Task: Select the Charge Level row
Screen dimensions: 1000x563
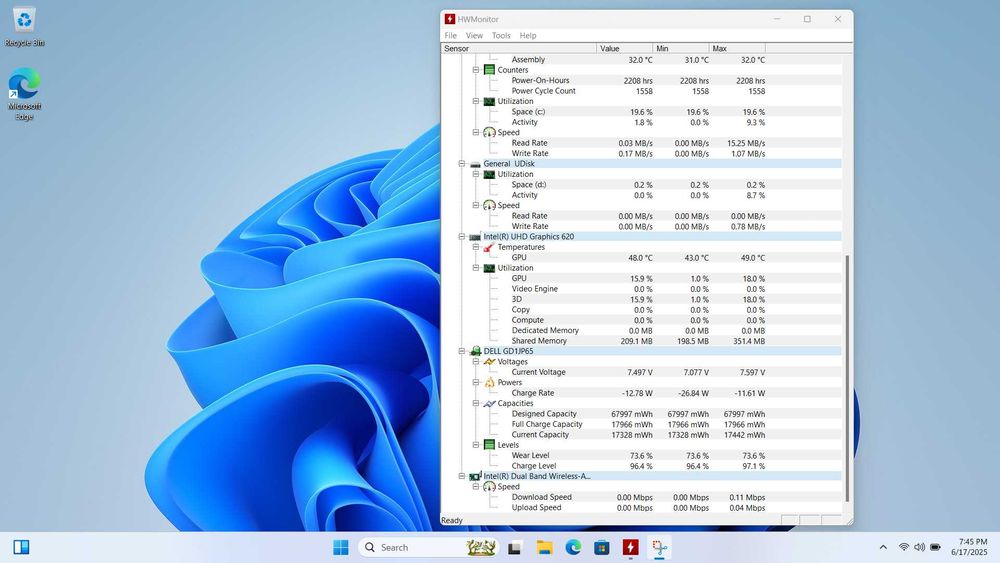Action: (x=641, y=466)
